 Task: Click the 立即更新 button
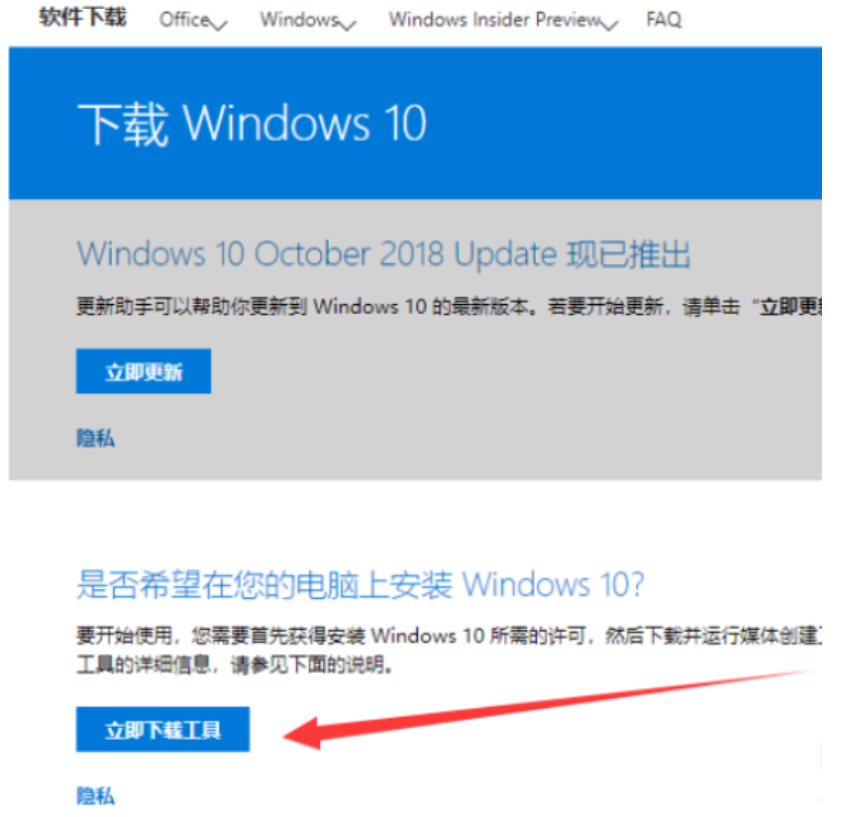[144, 371]
